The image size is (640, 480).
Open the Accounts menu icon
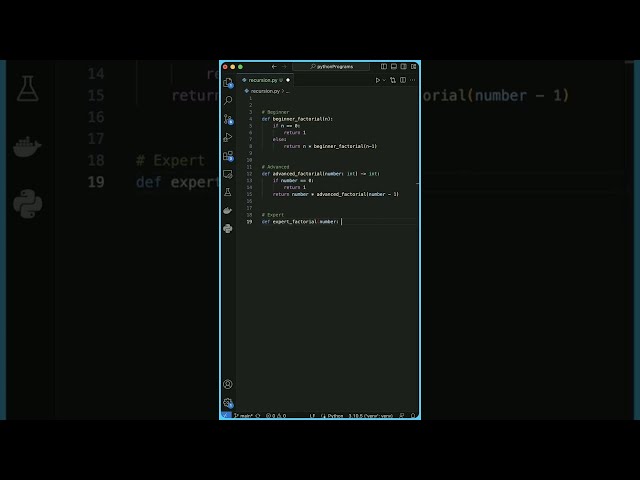click(228, 384)
